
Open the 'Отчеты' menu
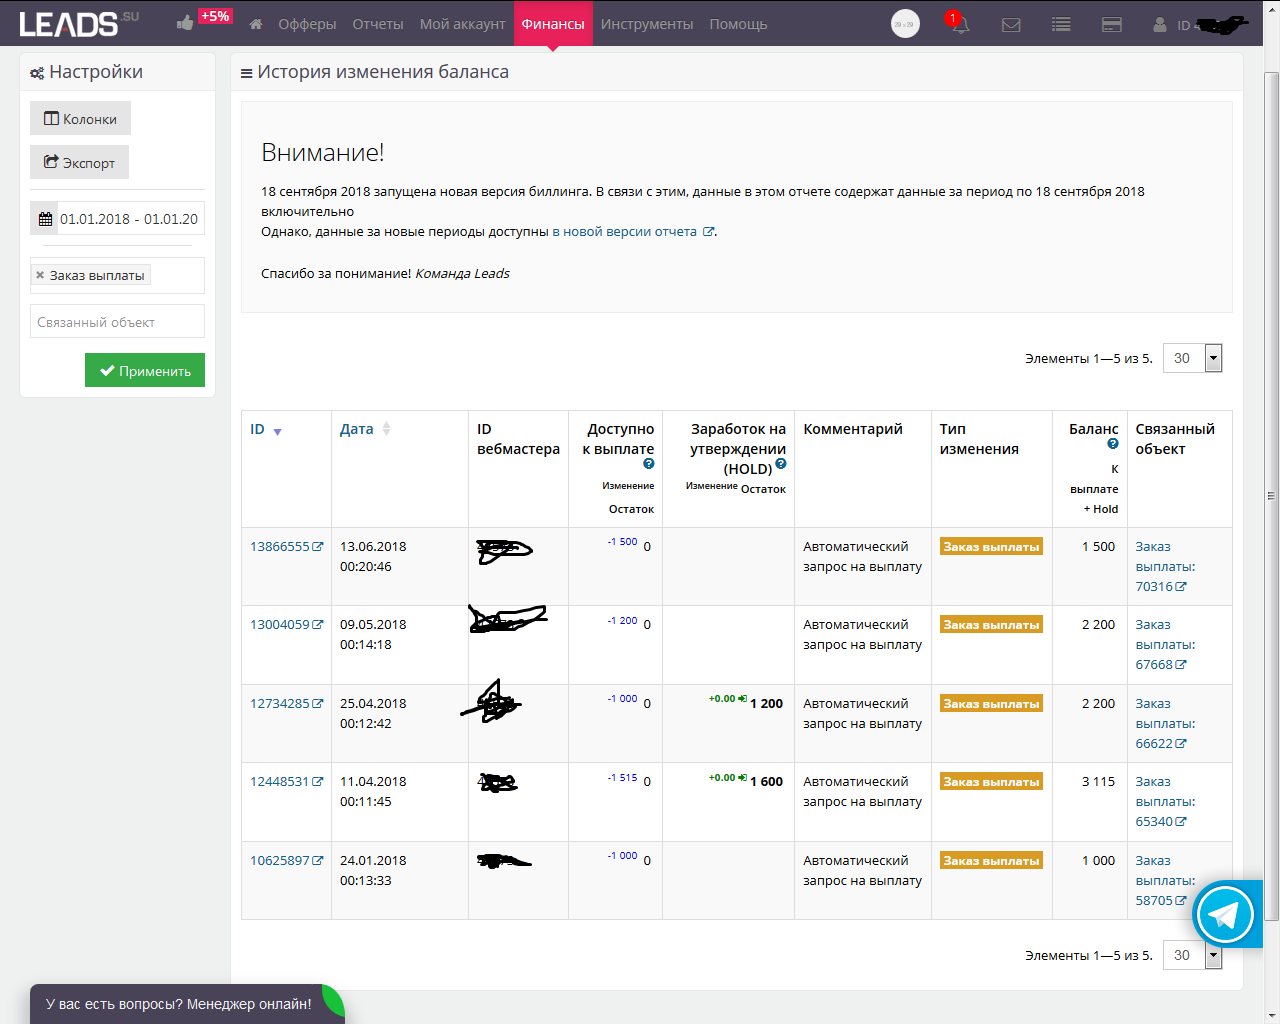coord(378,24)
